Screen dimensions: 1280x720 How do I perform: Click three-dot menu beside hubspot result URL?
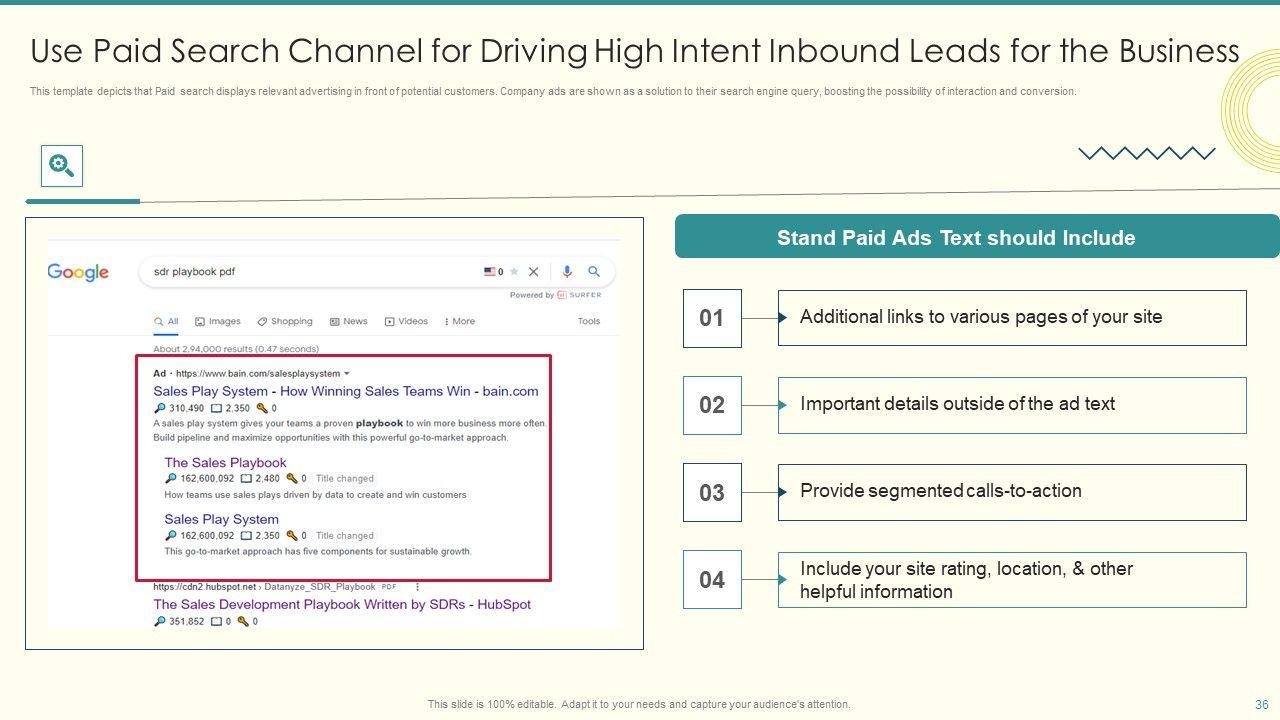(x=417, y=587)
